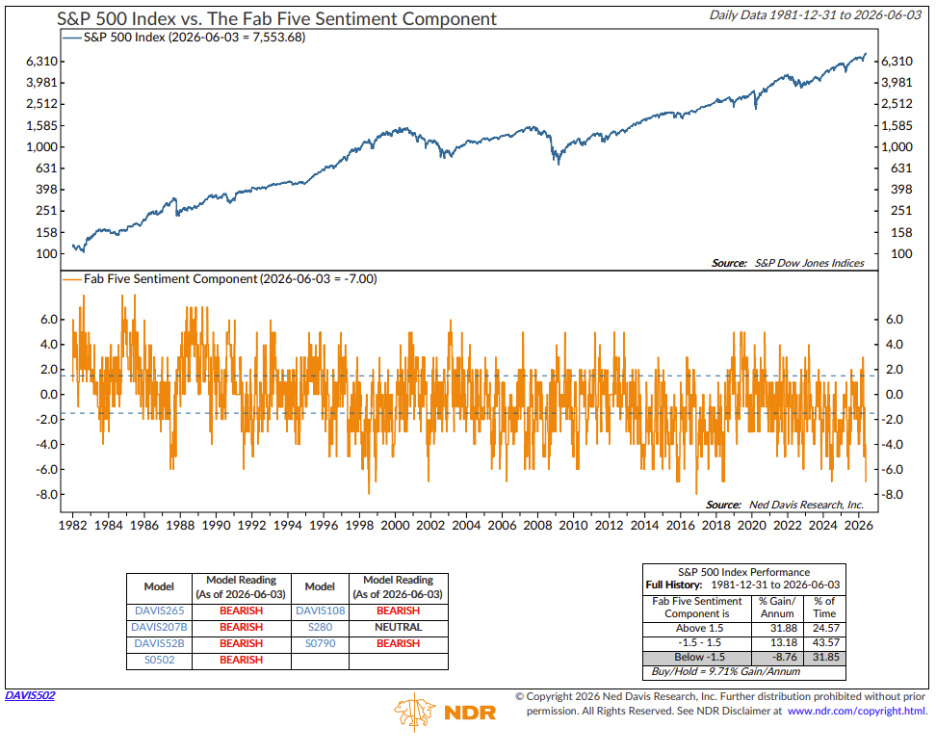Viewport: 936px width, 741px height.
Task: Click the S0790 model link
Action: pyautogui.click(x=321, y=643)
